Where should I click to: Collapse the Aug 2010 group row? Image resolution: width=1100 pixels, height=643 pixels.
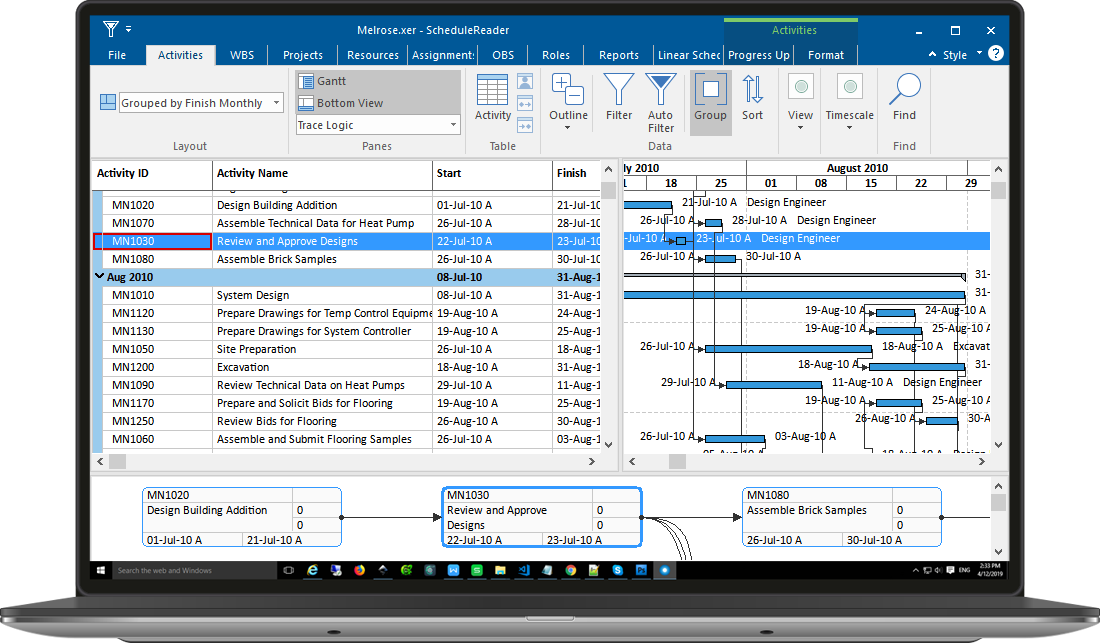[99, 277]
